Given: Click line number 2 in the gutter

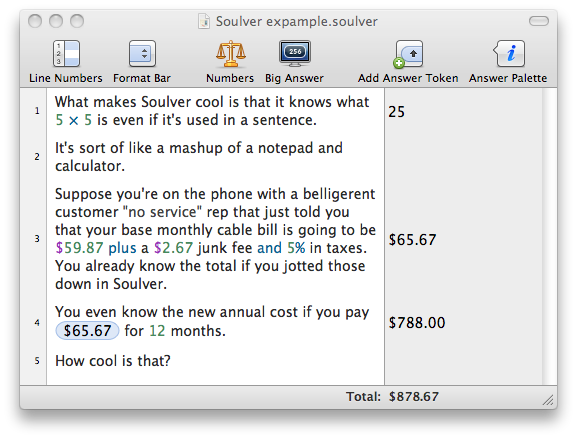Looking at the screenshot, I should coord(37,157).
